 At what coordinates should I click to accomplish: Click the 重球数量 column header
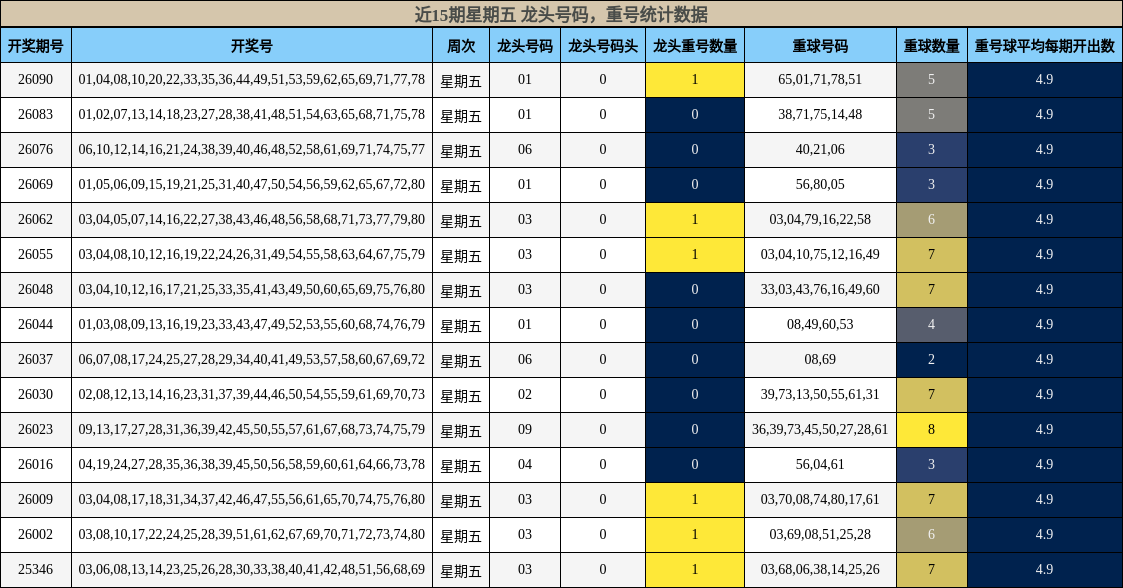coord(931,44)
